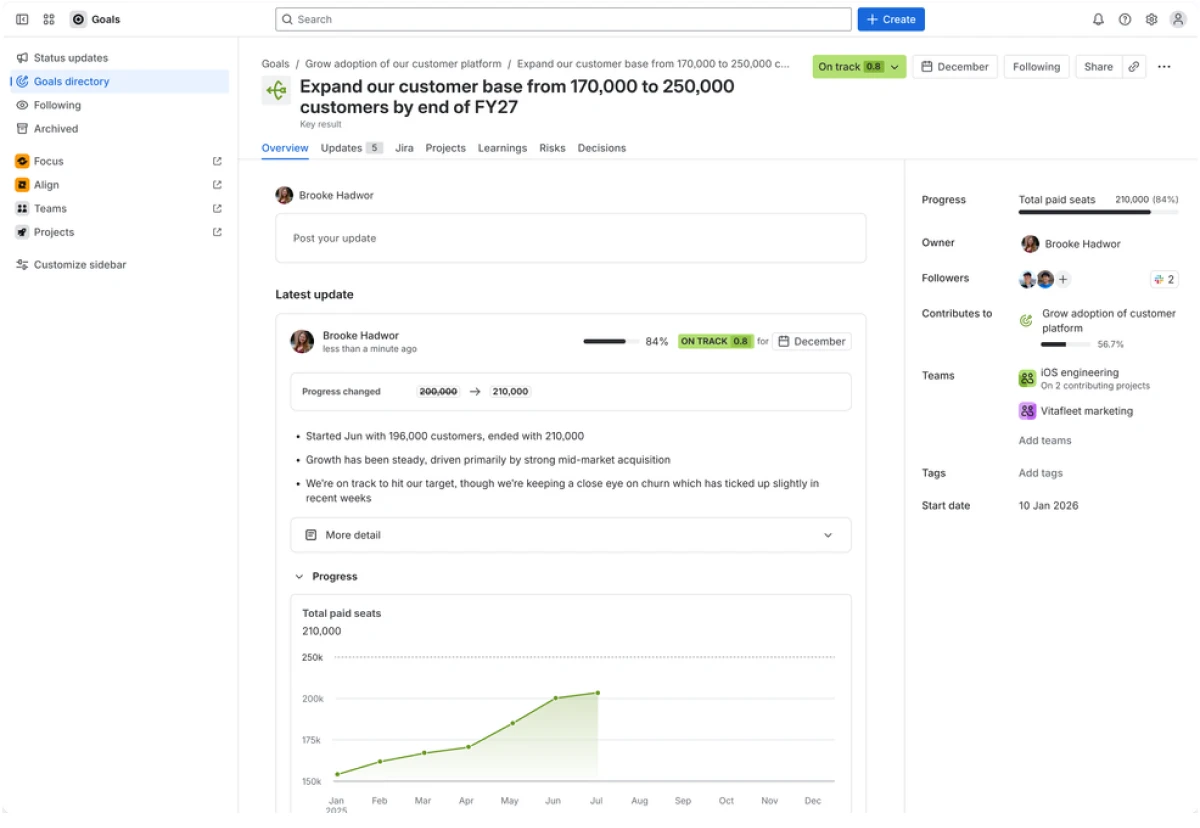Viewport: 1200px width, 828px height.
Task: Open the notifications bell
Action: (x=1098, y=19)
